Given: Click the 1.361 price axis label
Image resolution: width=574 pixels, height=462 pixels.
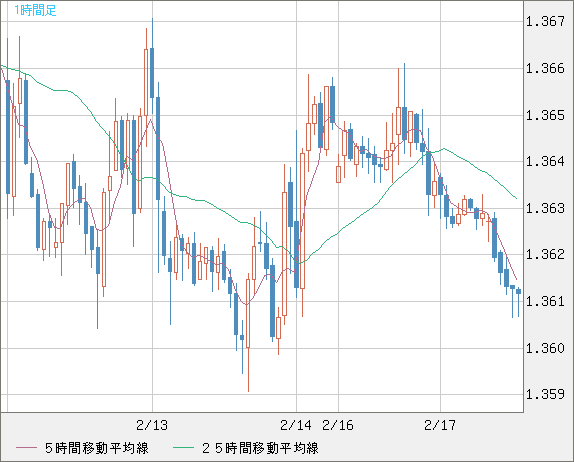Looking at the screenshot, I should point(545,301).
